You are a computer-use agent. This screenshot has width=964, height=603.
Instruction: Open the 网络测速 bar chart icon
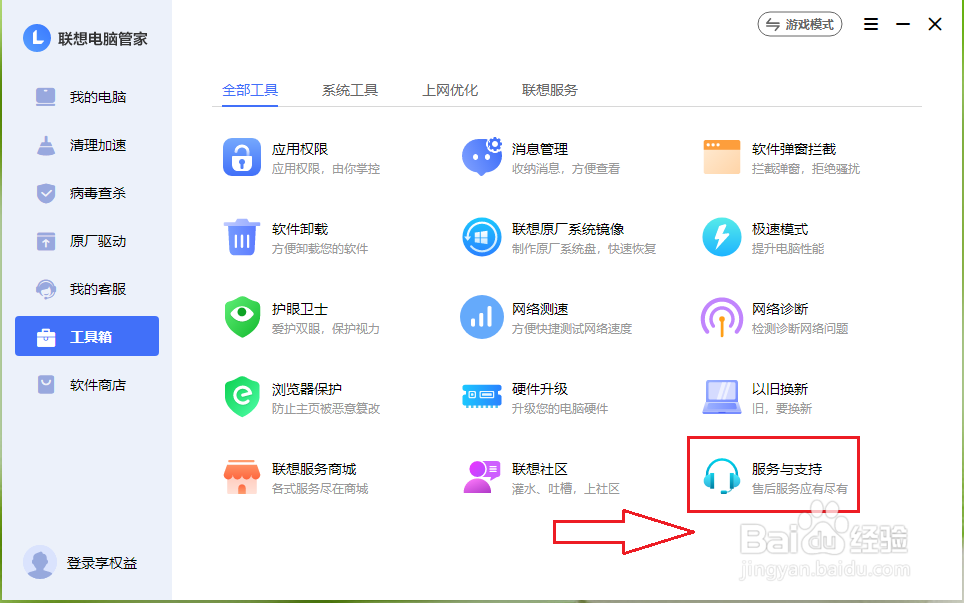[482, 317]
